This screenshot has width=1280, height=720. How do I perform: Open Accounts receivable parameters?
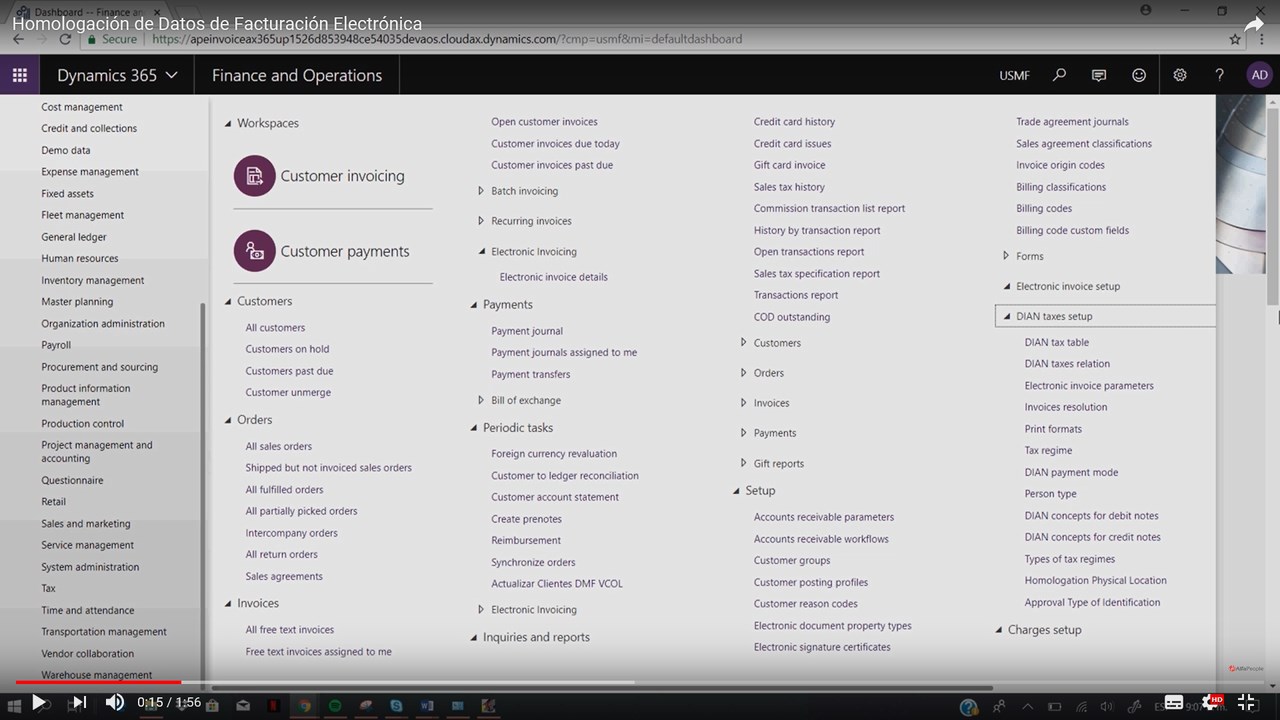click(824, 517)
